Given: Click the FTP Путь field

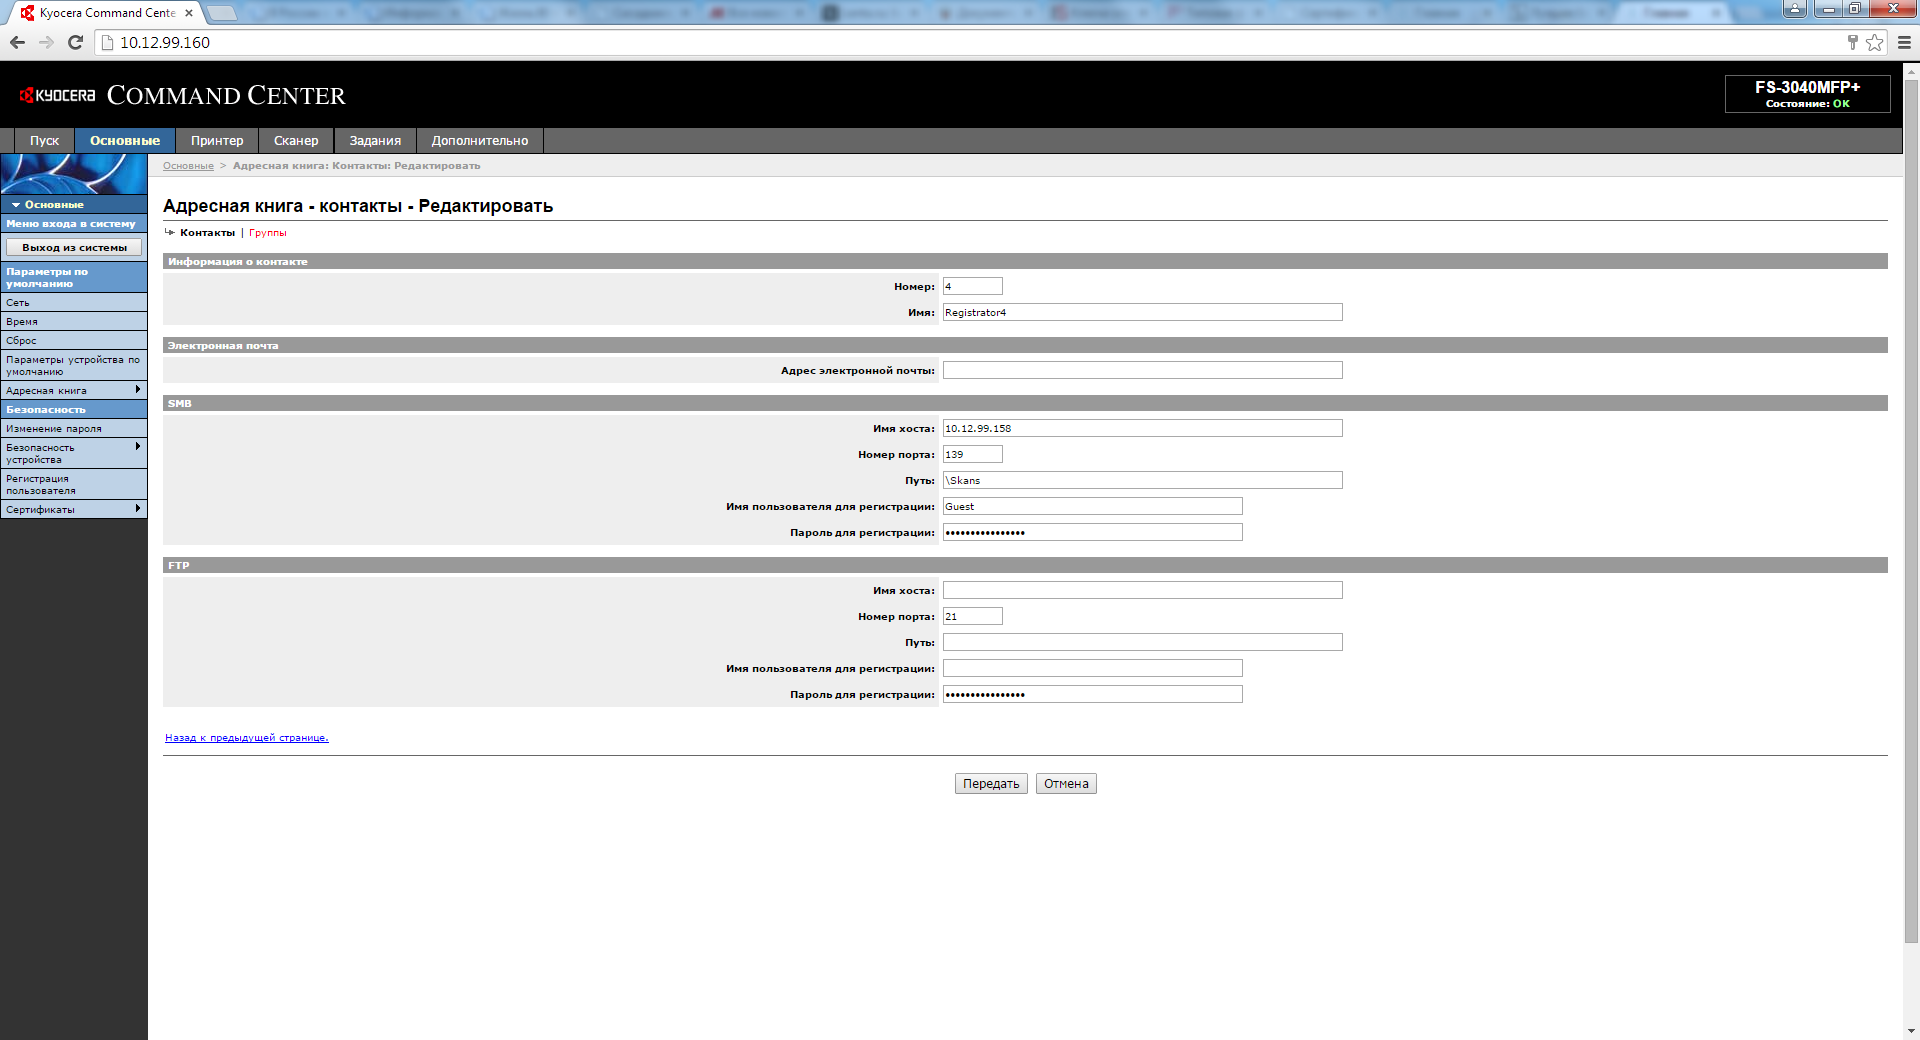Looking at the screenshot, I should pos(1142,642).
